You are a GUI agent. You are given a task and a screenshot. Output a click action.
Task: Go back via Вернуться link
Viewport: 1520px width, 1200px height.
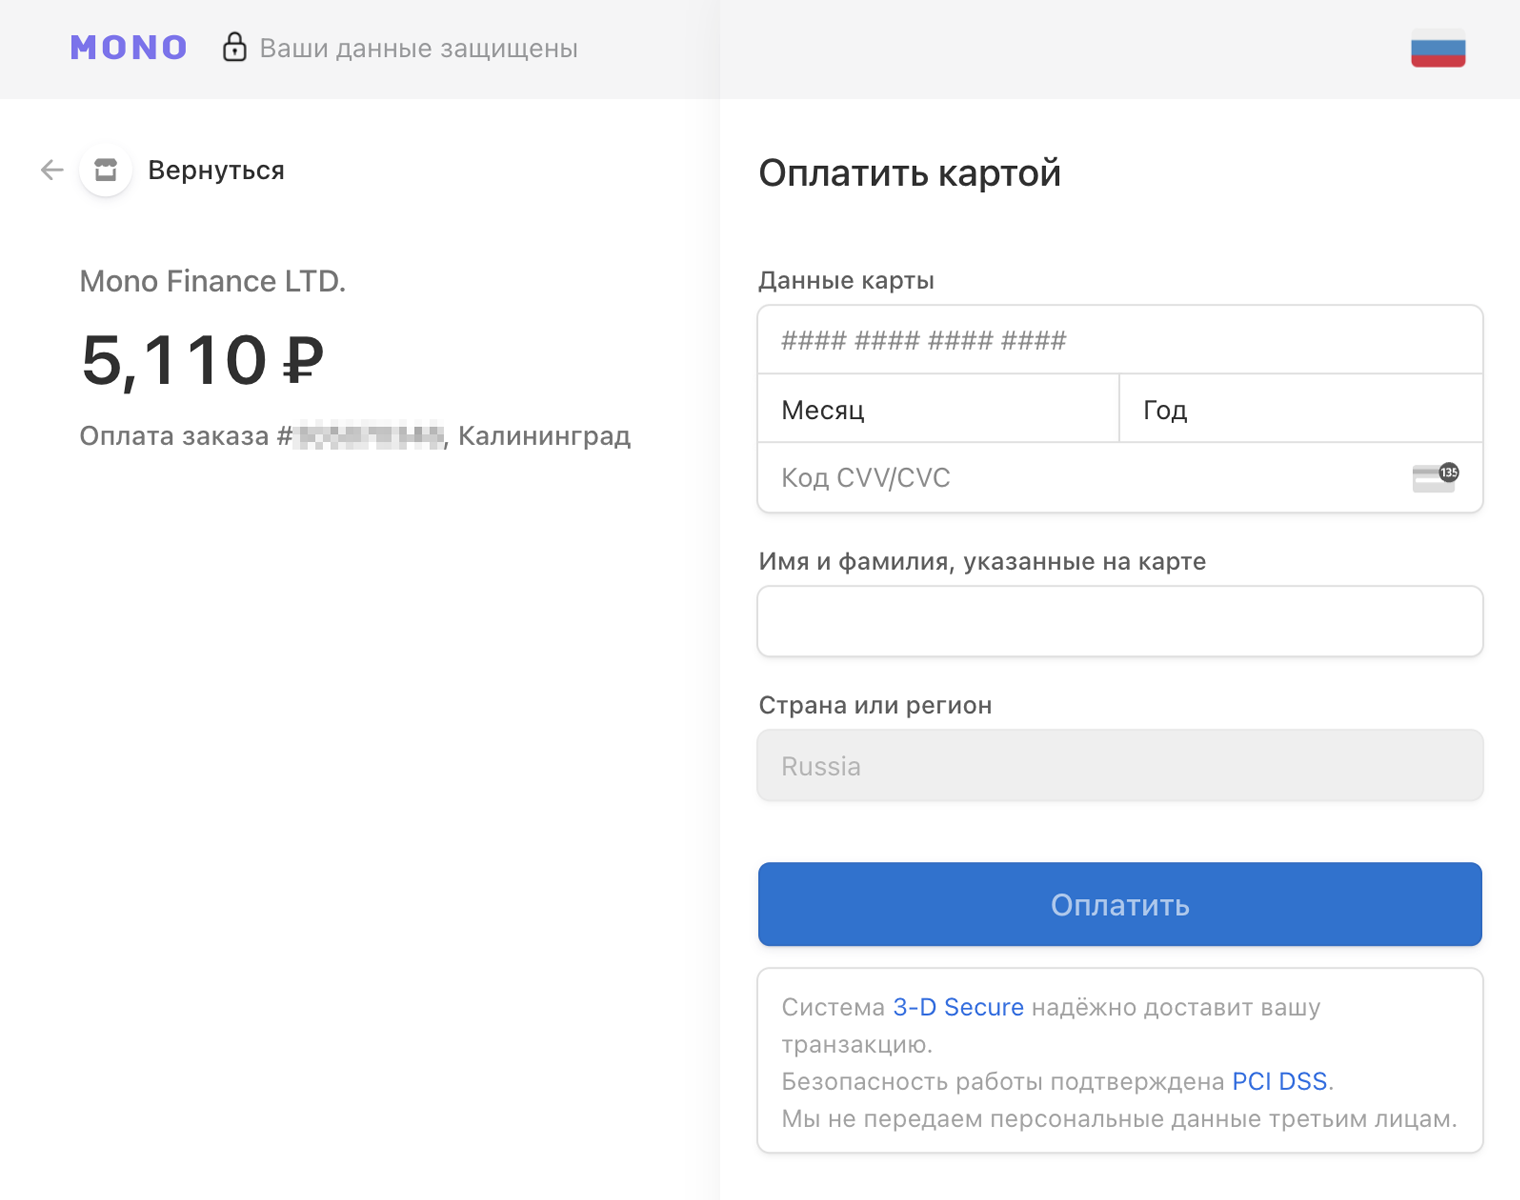216,170
